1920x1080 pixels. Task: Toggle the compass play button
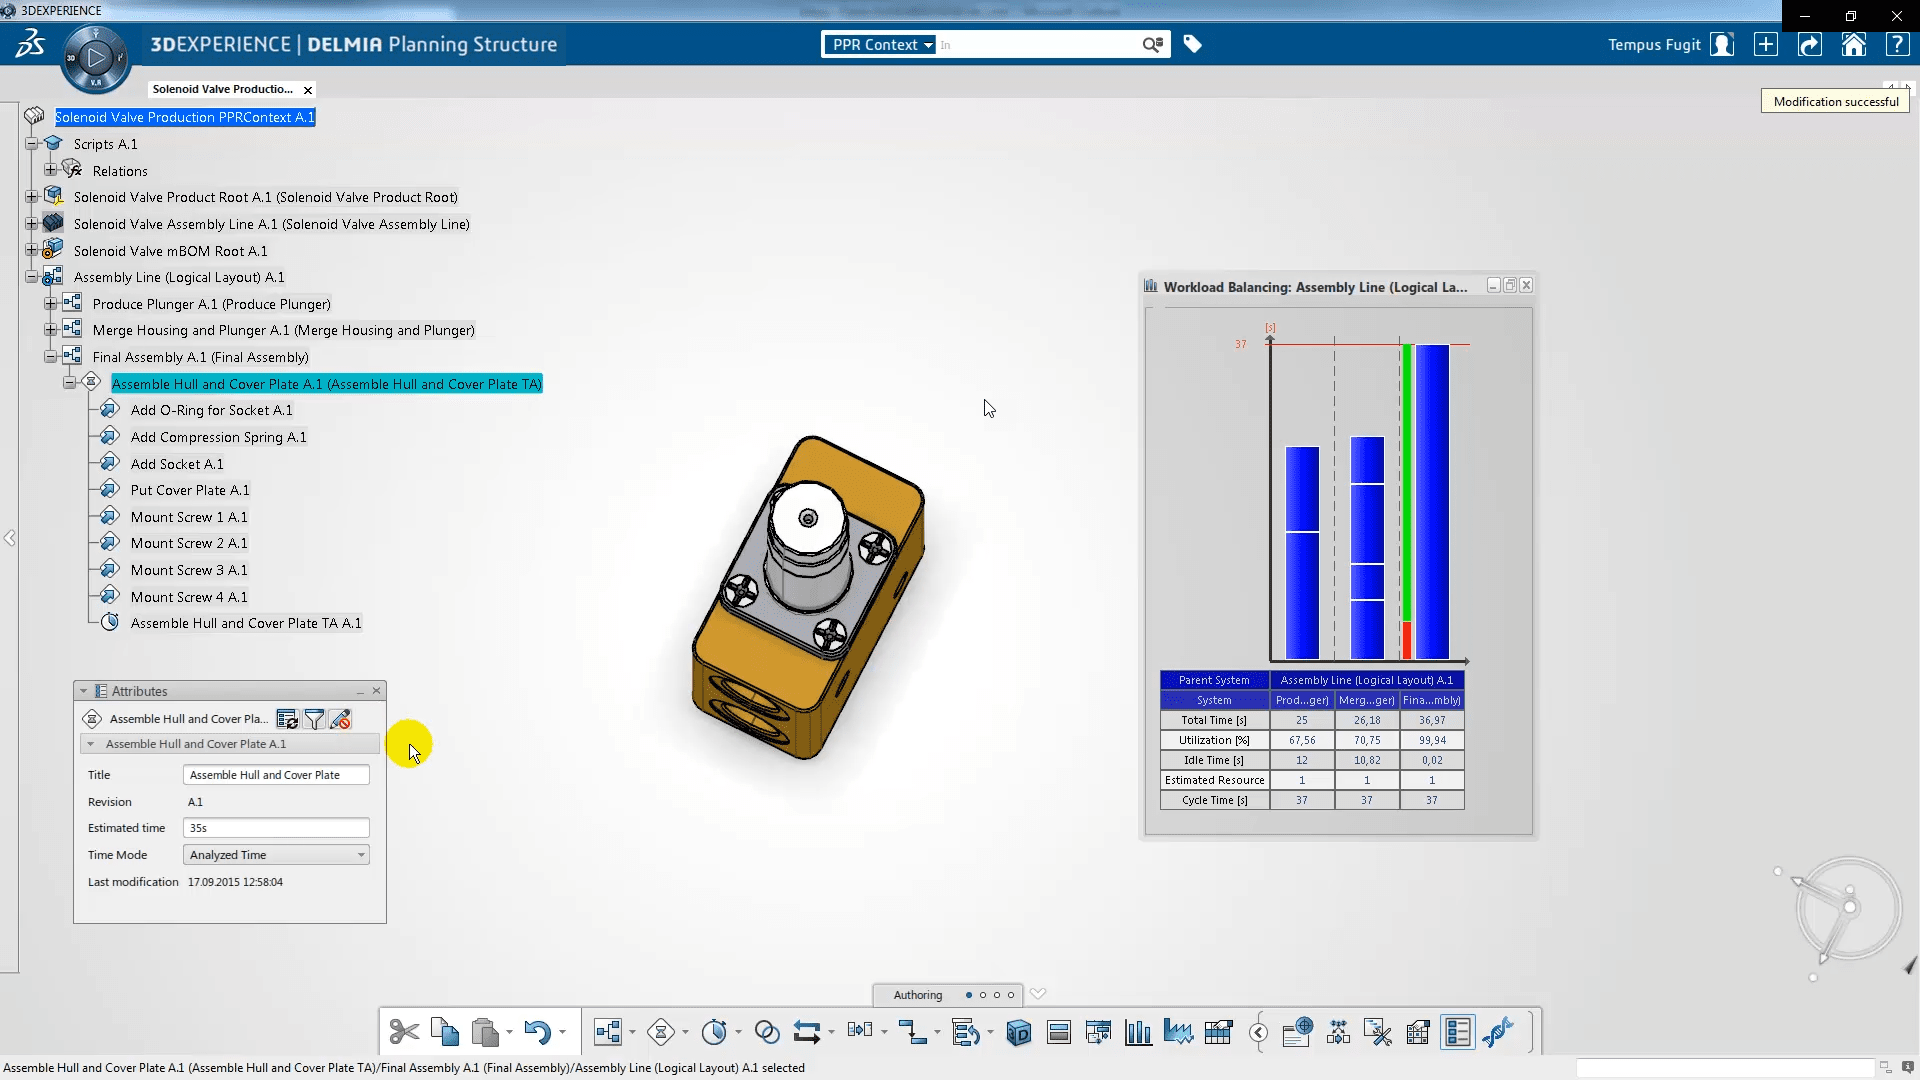pyautogui.click(x=96, y=58)
